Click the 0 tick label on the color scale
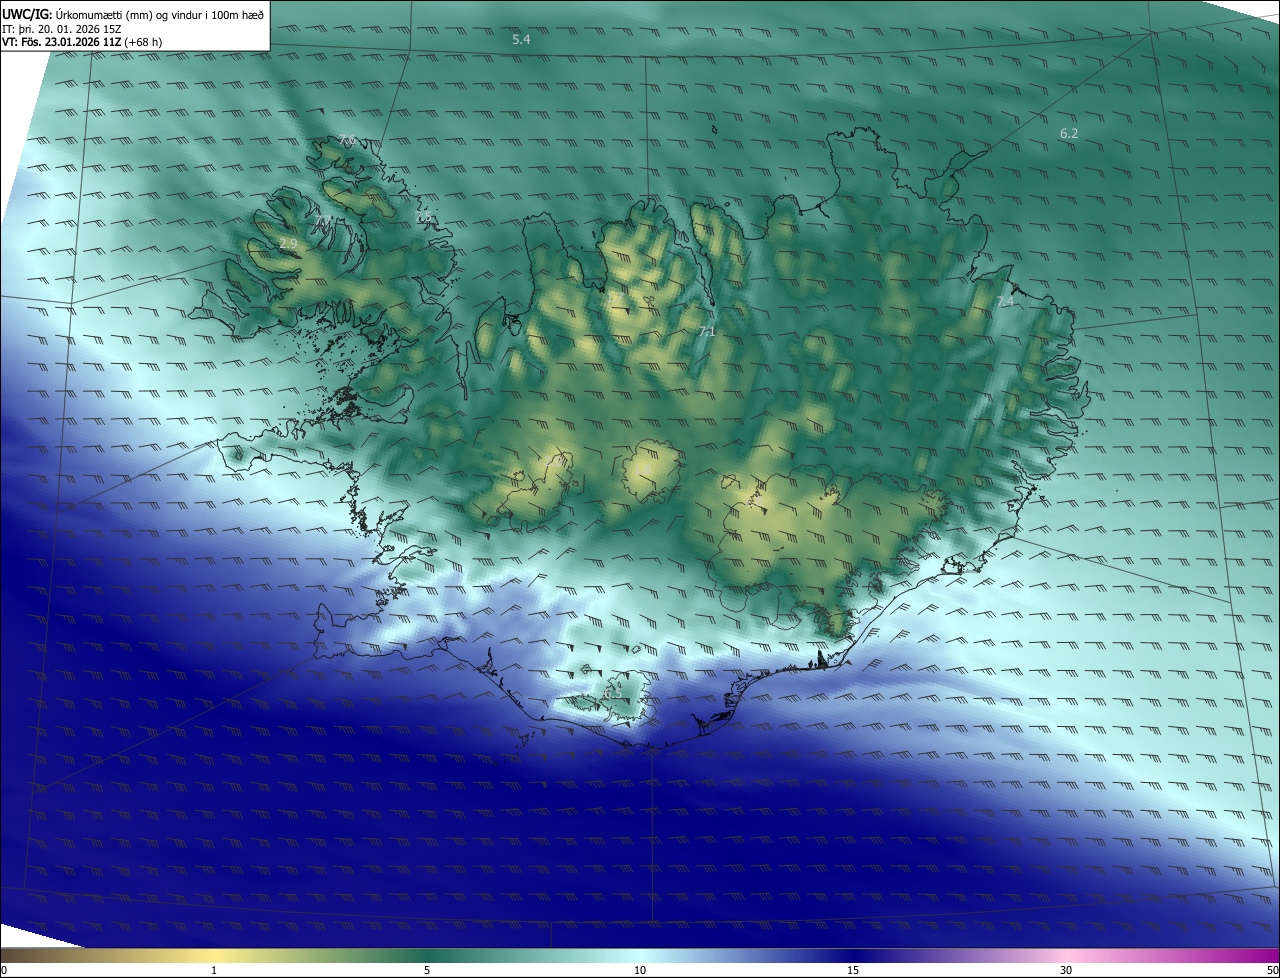This screenshot has width=1280, height=978. pyautogui.click(x=4, y=970)
